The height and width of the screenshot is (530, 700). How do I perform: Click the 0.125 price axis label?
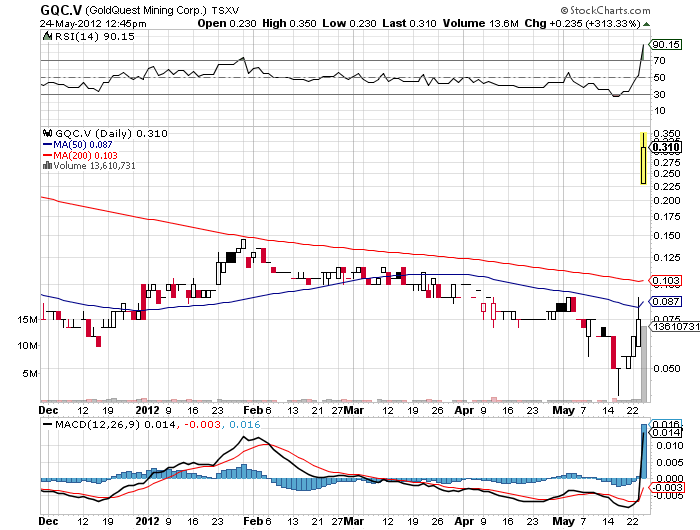[667, 258]
